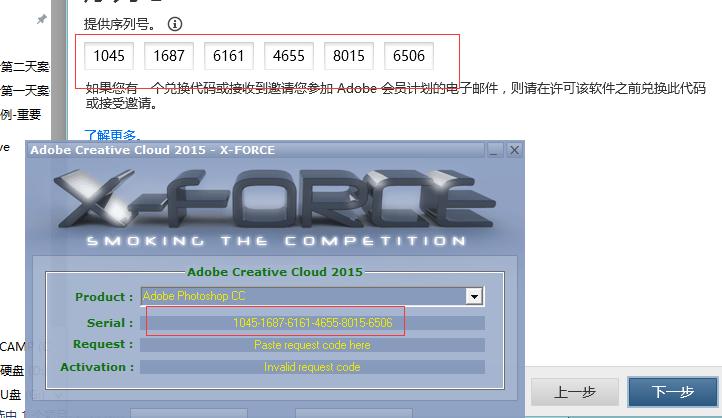Click serial field containing 4655
722x418 pixels.
pyautogui.click(x=289, y=56)
